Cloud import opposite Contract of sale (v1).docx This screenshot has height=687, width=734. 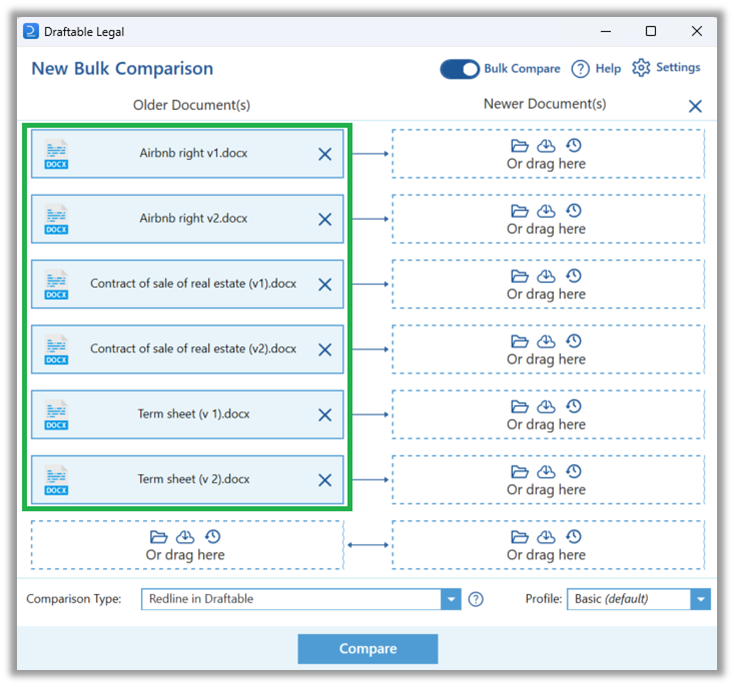pos(546,276)
